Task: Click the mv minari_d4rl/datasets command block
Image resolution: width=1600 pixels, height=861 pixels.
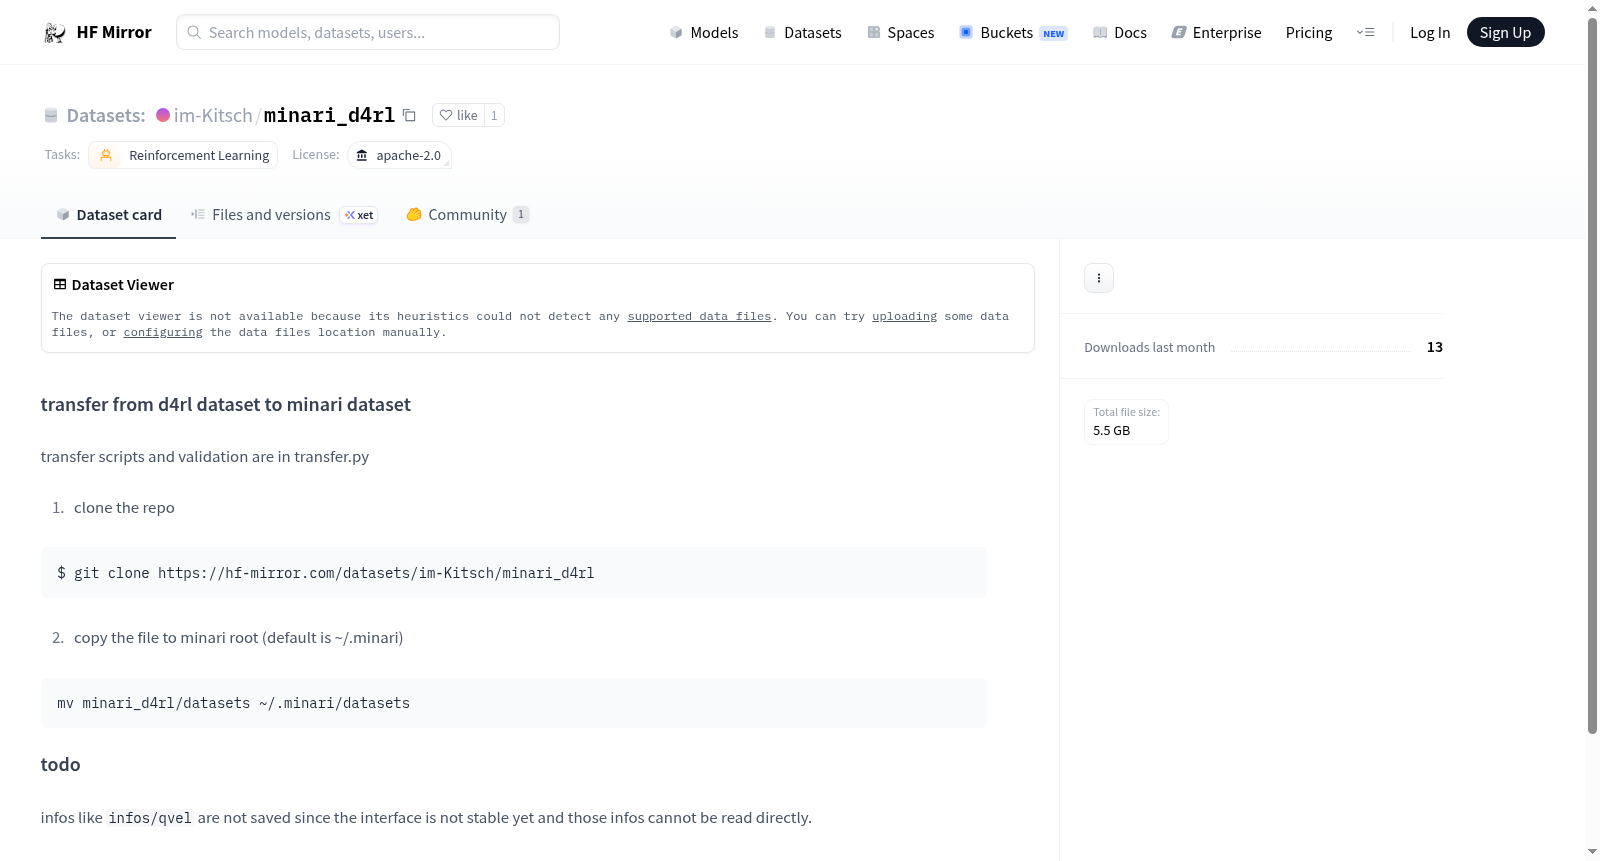Action: 514,703
